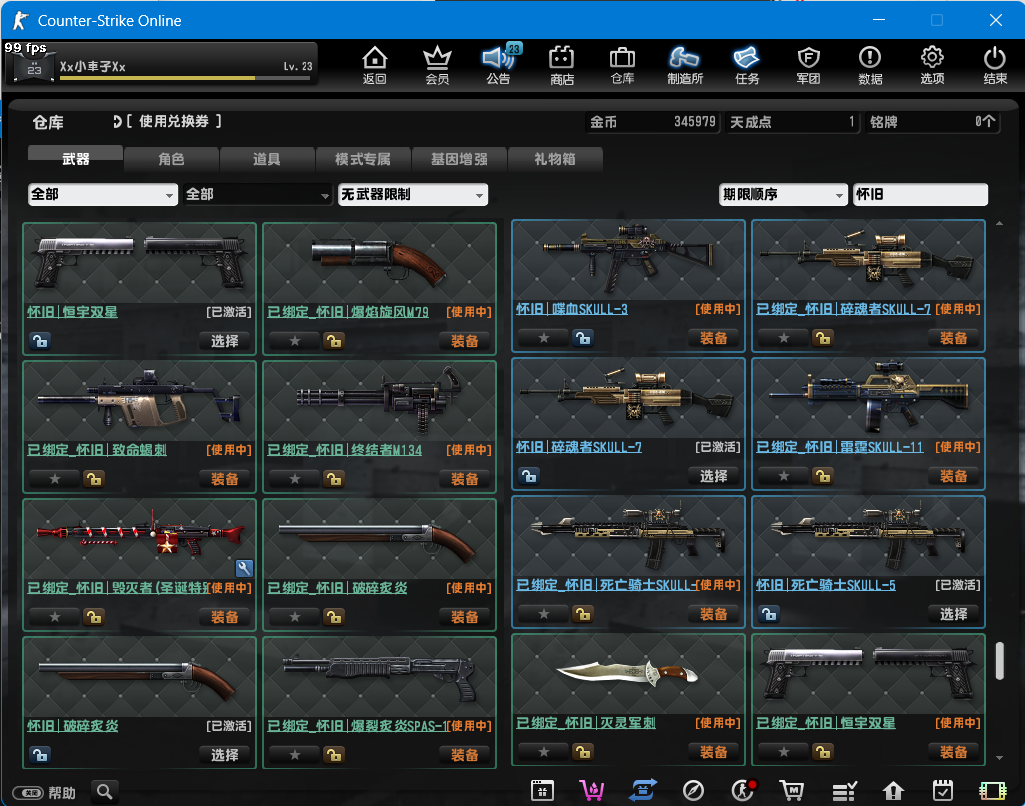This screenshot has height=806, width=1025.
Task: Click the scrollbar down arrow
Action: pos(1000,758)
